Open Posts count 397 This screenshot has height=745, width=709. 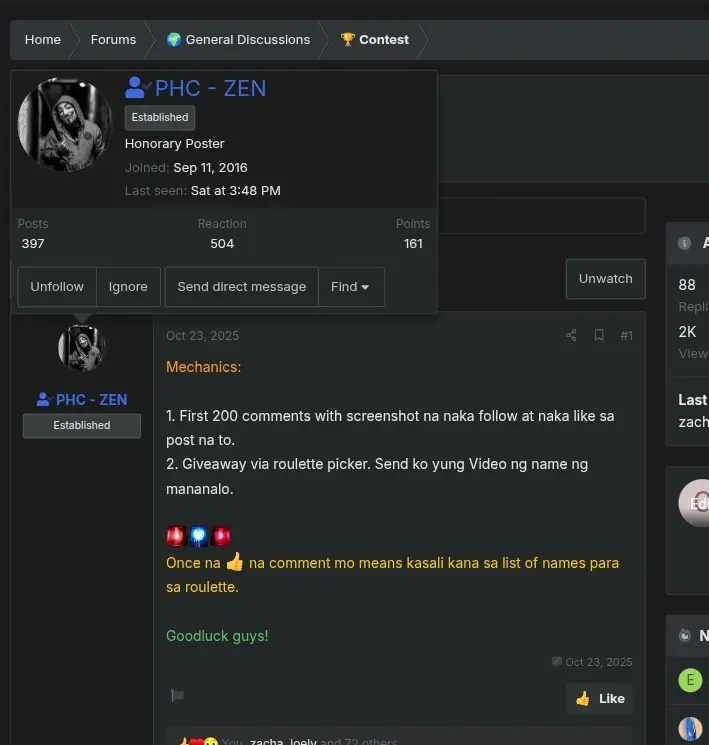pos(33,244)
